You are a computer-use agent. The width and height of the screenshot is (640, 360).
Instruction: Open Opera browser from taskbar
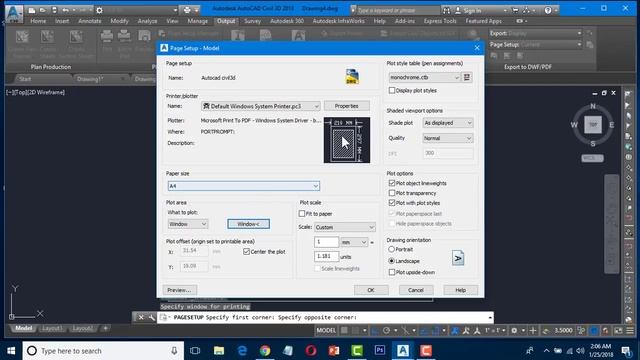[x=311, y=351]
